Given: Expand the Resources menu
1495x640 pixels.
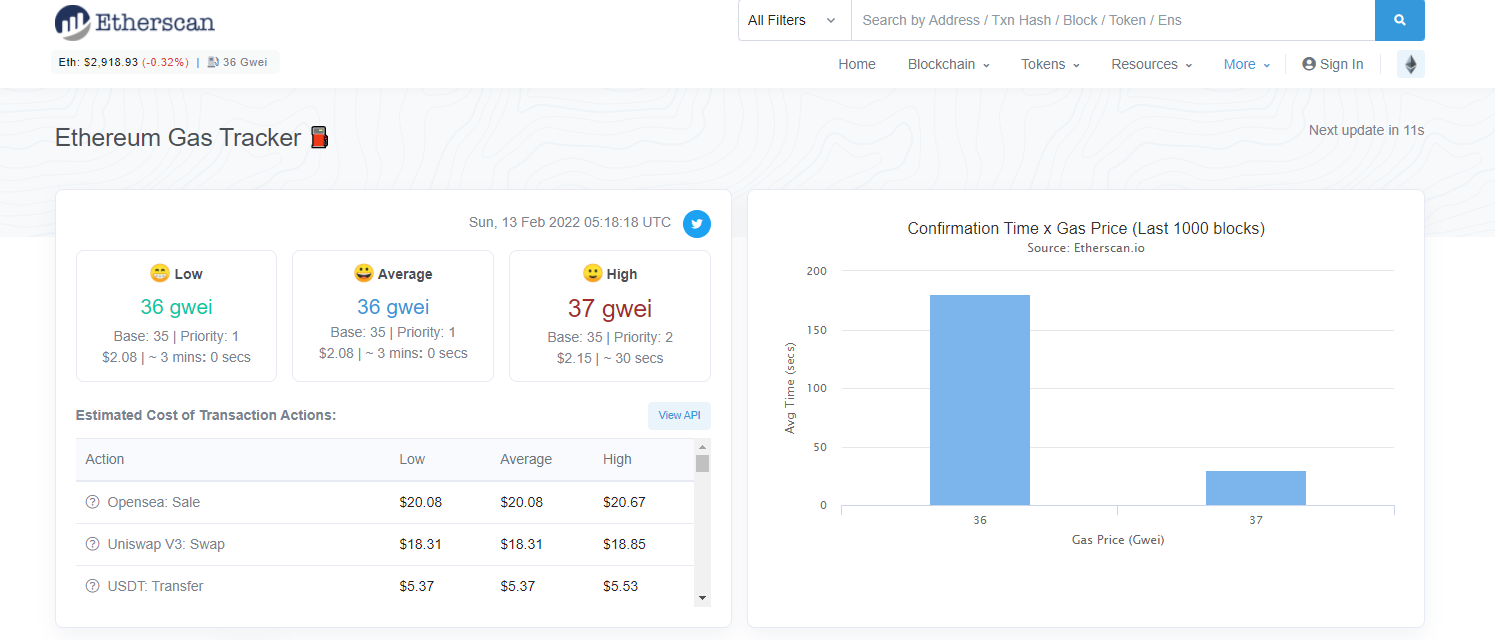Looking at the screenshot, I should [x=1152, y=64].
